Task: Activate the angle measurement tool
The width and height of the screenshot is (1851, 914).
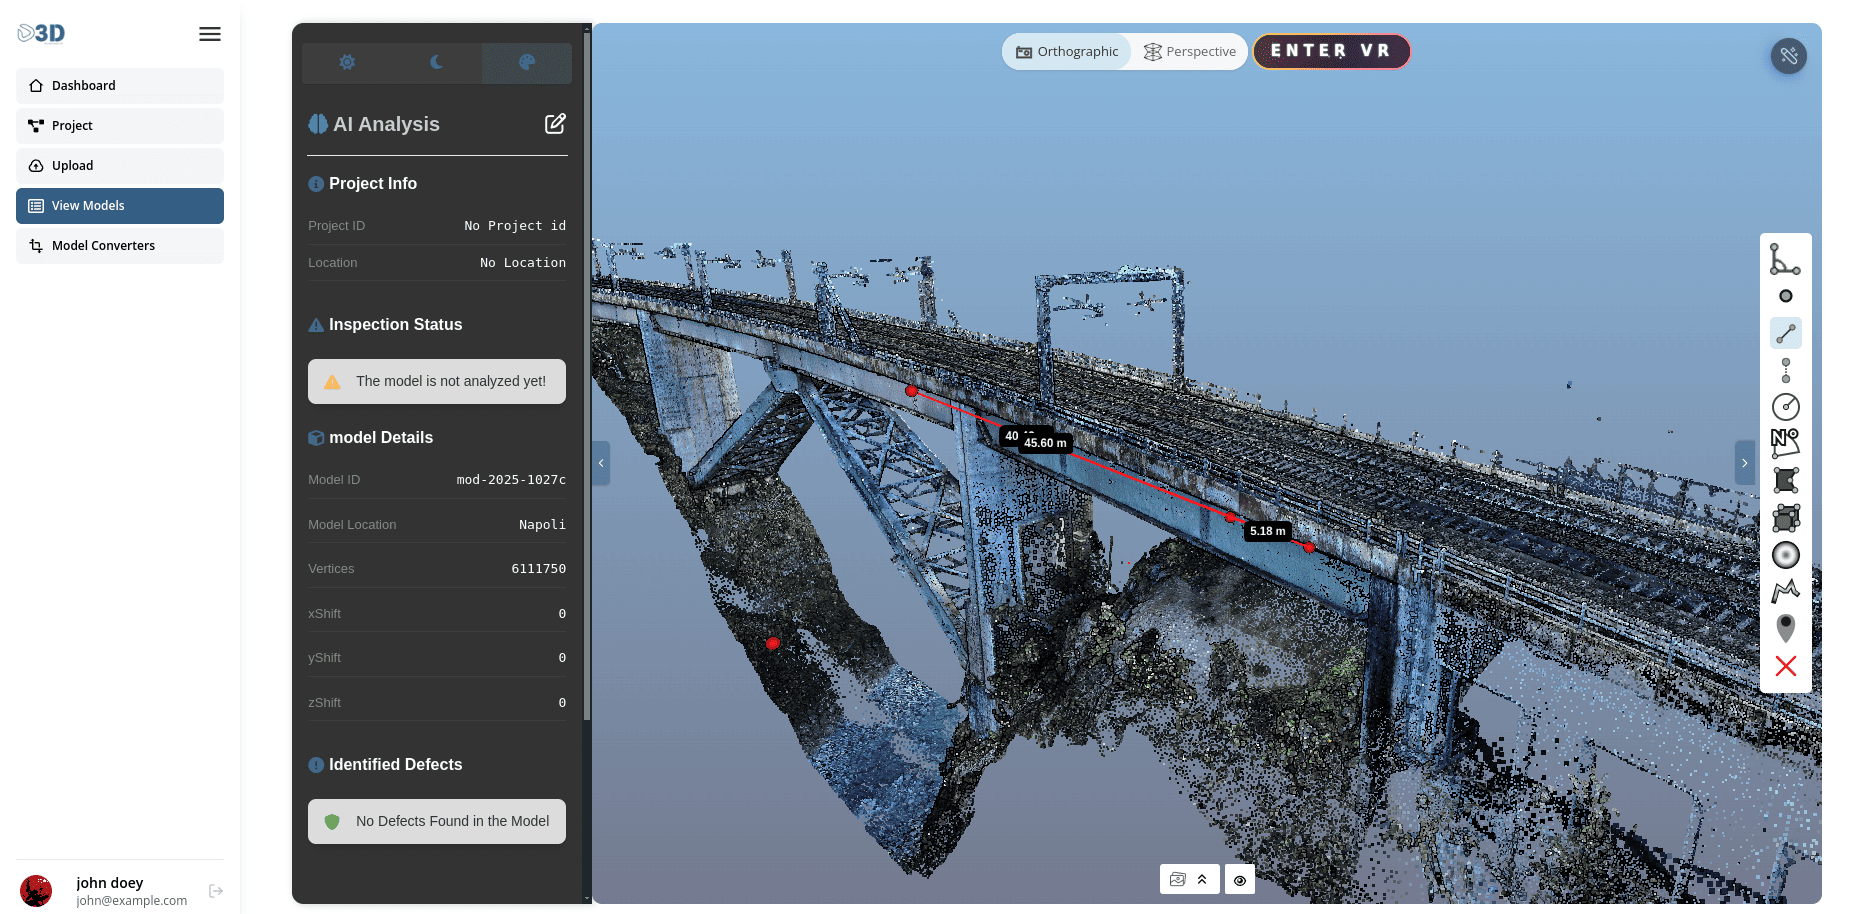Action: [x=1786, y=260]
